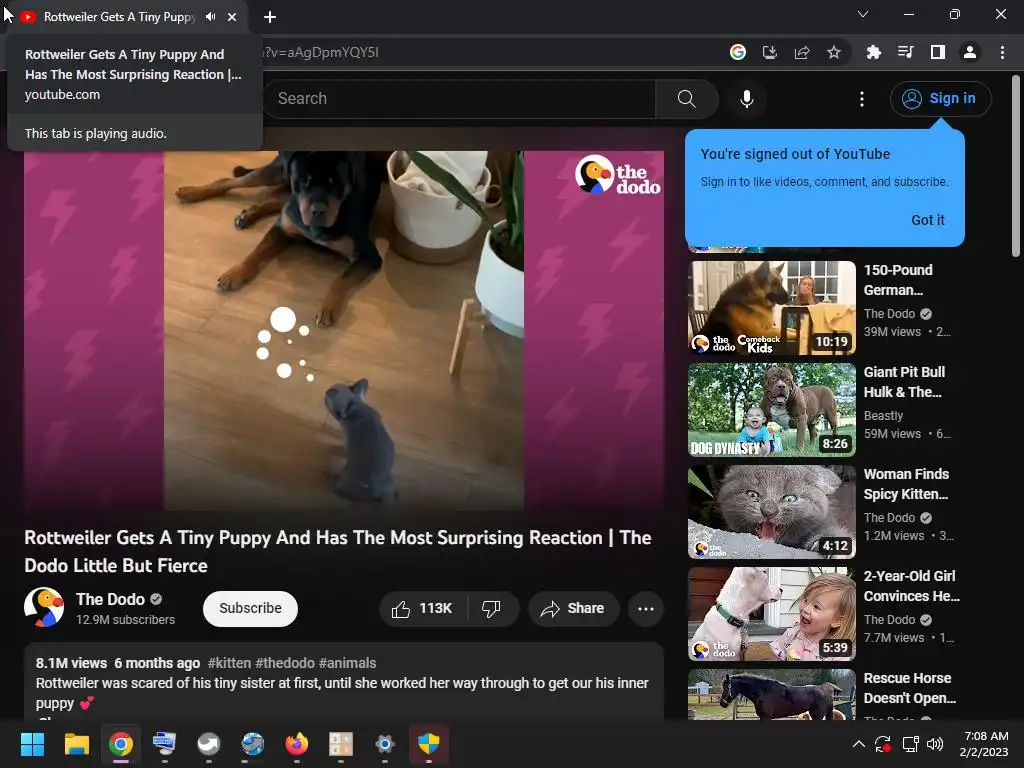Click into the YouTube Search field
This screenshot has height=768, width=1024.
(x=460, y=99)
